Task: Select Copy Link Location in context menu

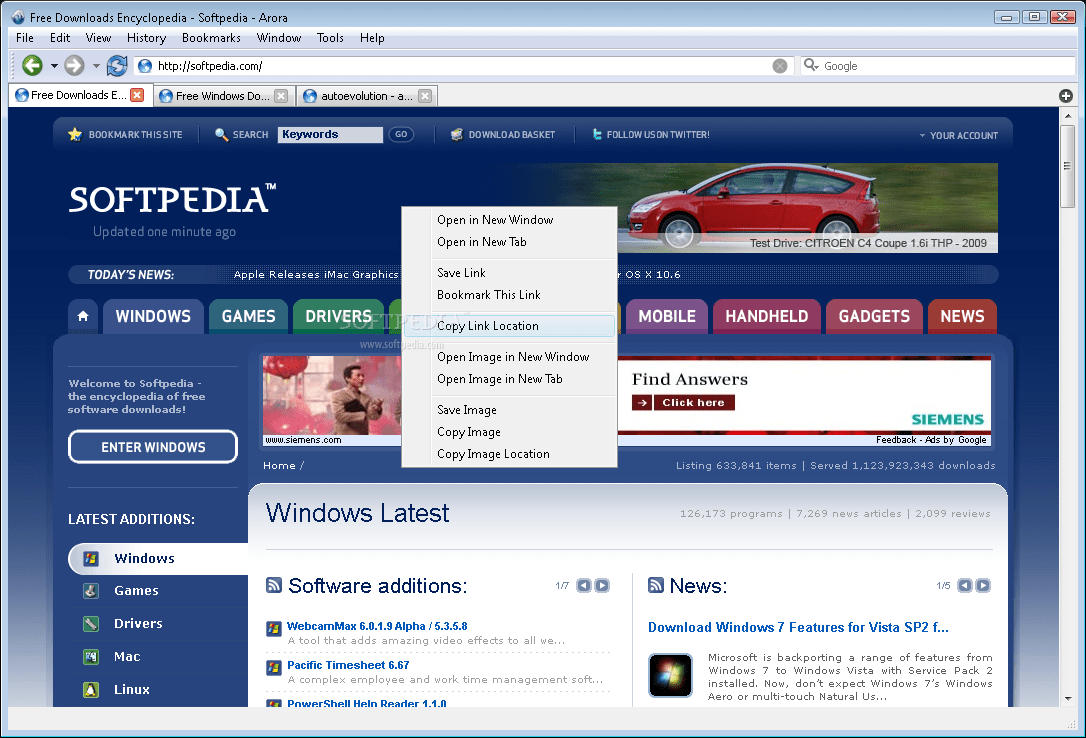Action: 509,326
